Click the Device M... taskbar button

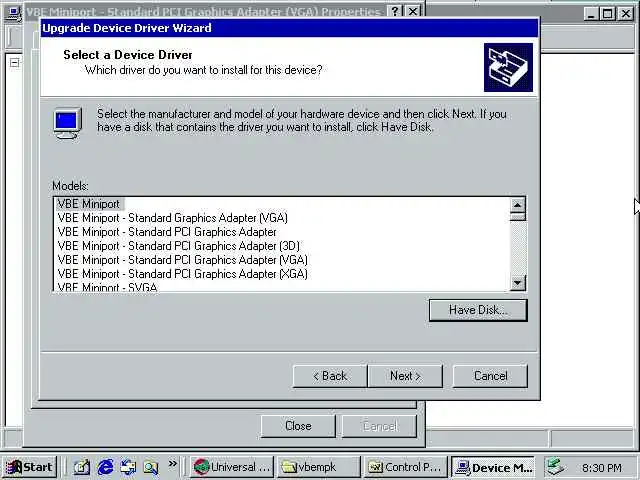coord(493,467)
